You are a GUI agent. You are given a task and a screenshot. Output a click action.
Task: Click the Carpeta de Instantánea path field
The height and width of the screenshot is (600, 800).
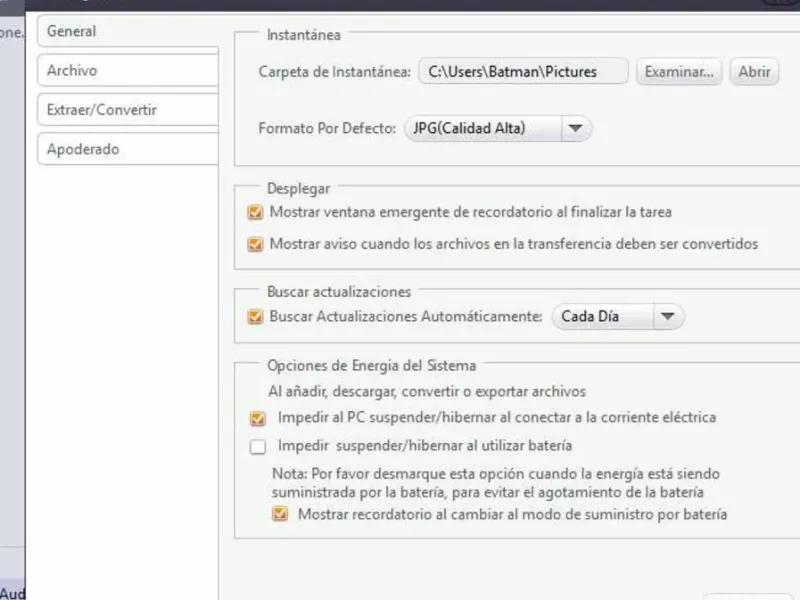point(523,71)
